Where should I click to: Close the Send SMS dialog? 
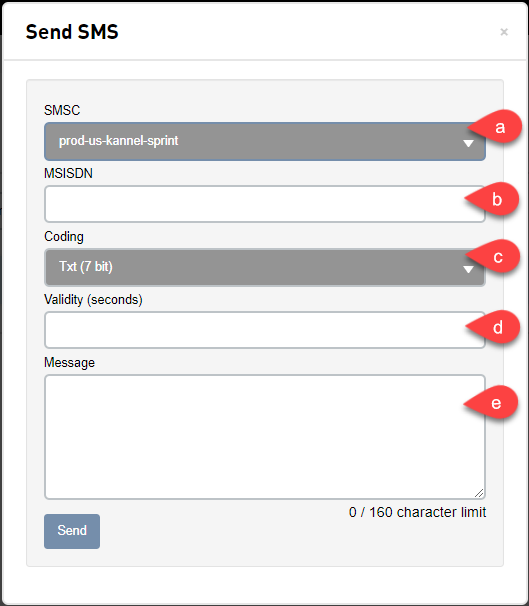tap(504, 32)
